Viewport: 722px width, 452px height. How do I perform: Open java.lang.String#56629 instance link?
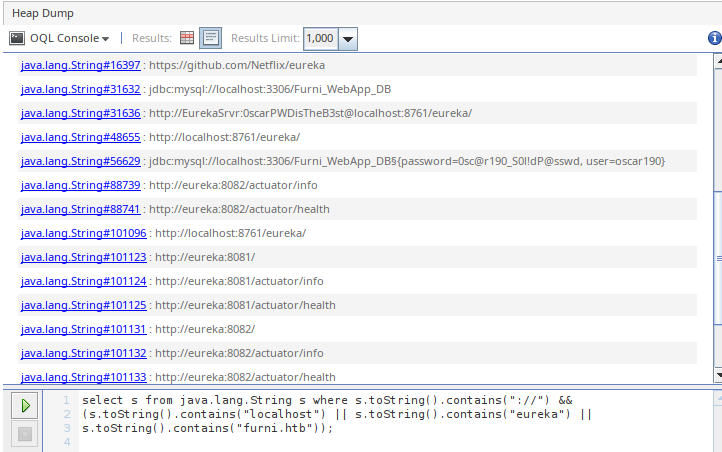click(80, 161)
